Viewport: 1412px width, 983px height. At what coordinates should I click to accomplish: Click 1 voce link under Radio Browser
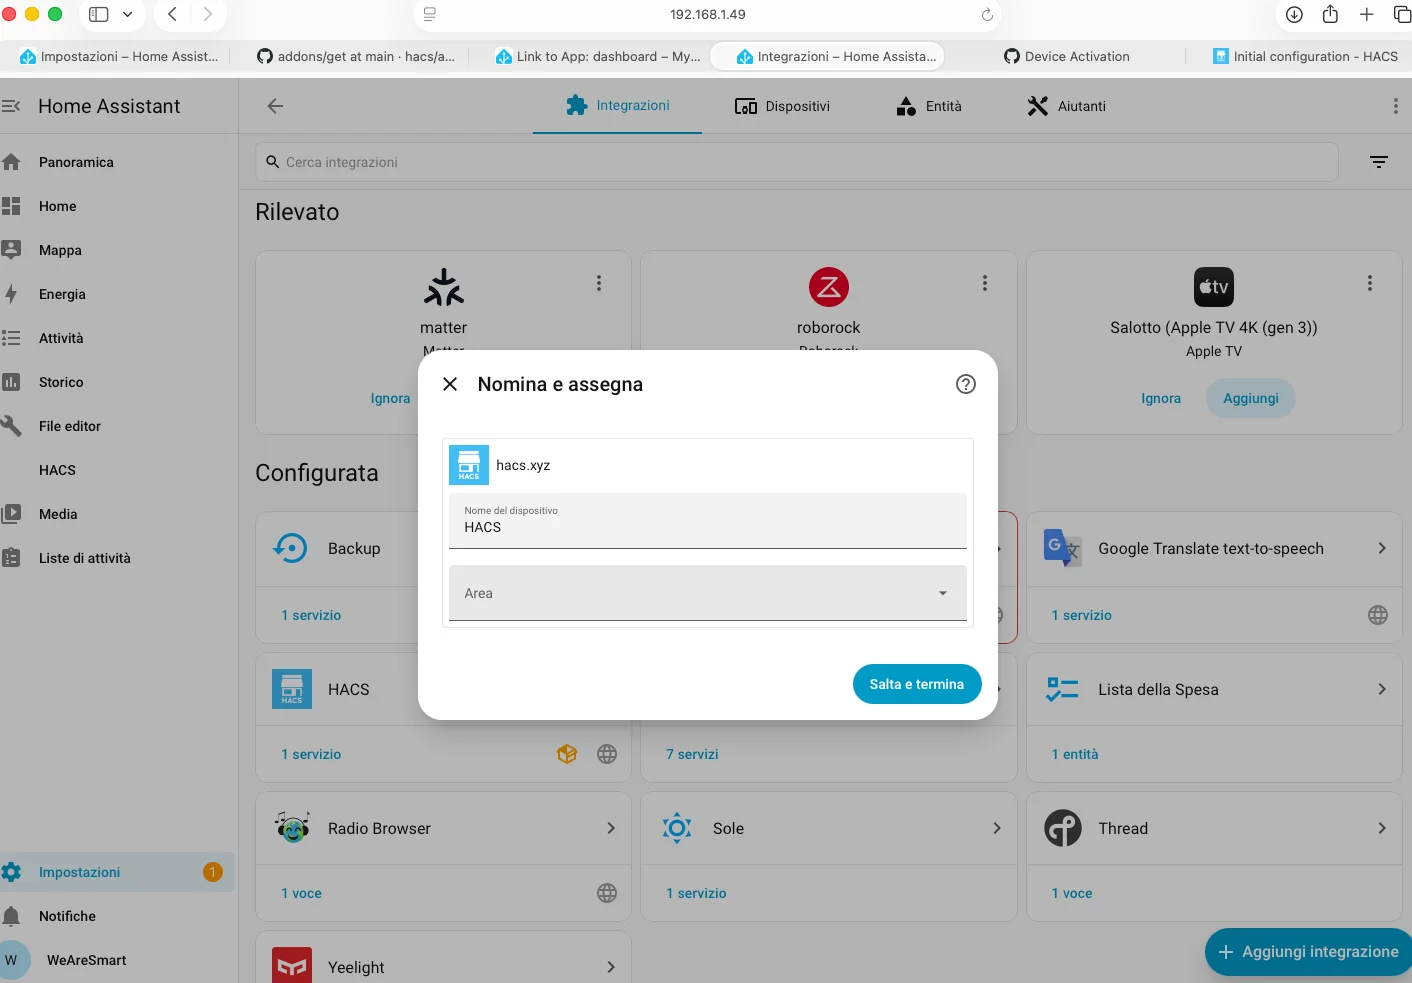click(301, 893)
